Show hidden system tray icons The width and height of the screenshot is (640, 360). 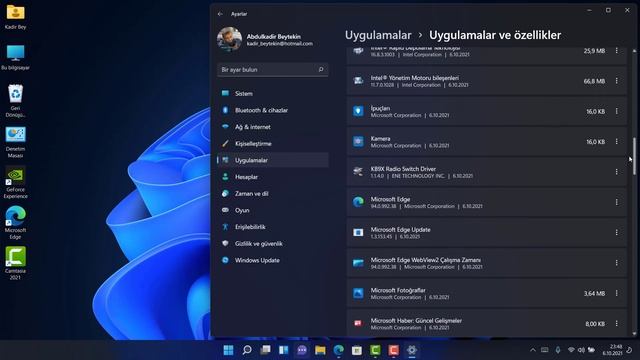(533, 350)
